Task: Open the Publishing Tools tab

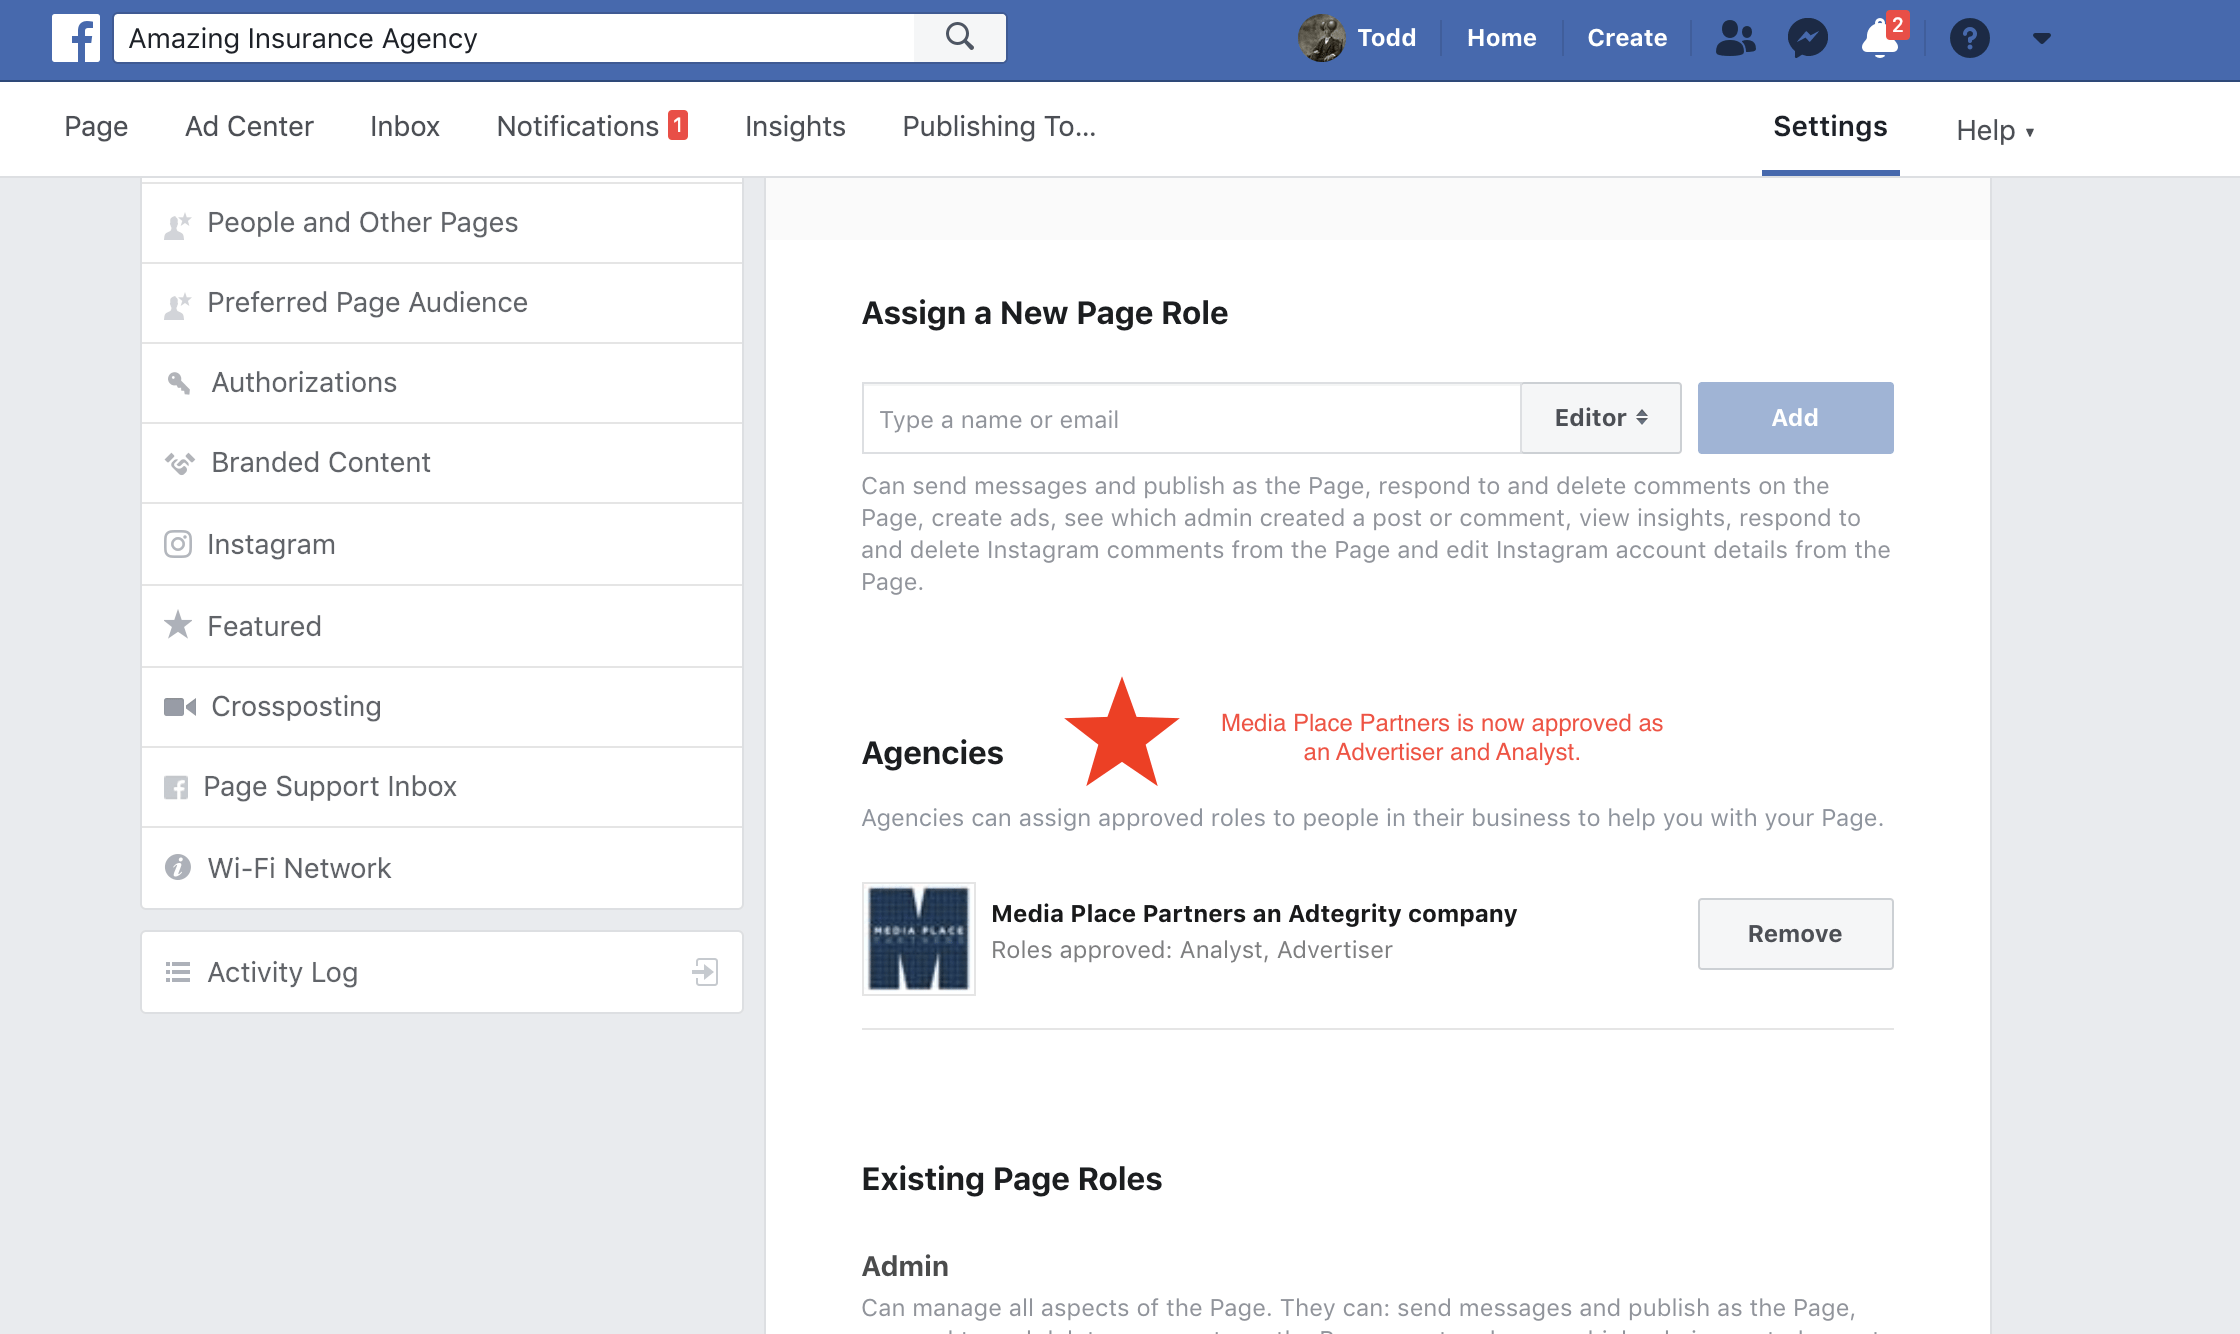Action: 999,127
